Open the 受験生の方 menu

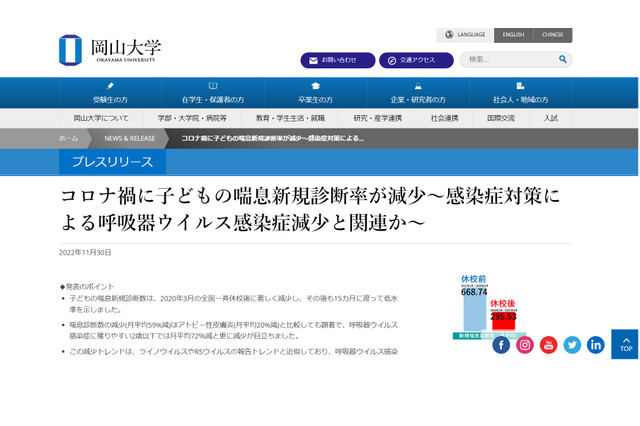click(110, 93)
